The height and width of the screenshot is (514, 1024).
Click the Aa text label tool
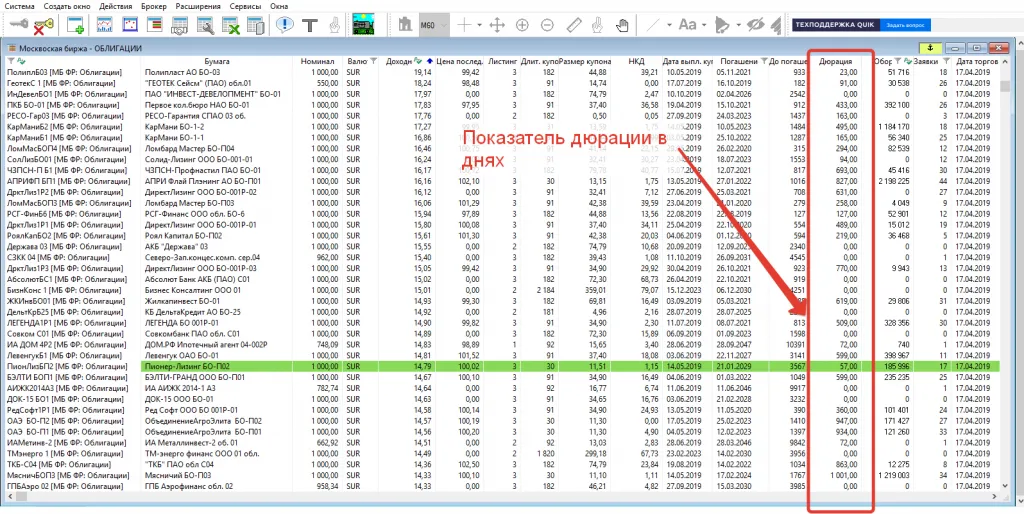coord(688,25)
